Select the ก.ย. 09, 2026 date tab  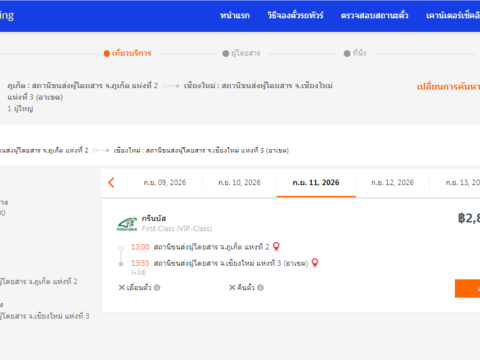[165, 183]
